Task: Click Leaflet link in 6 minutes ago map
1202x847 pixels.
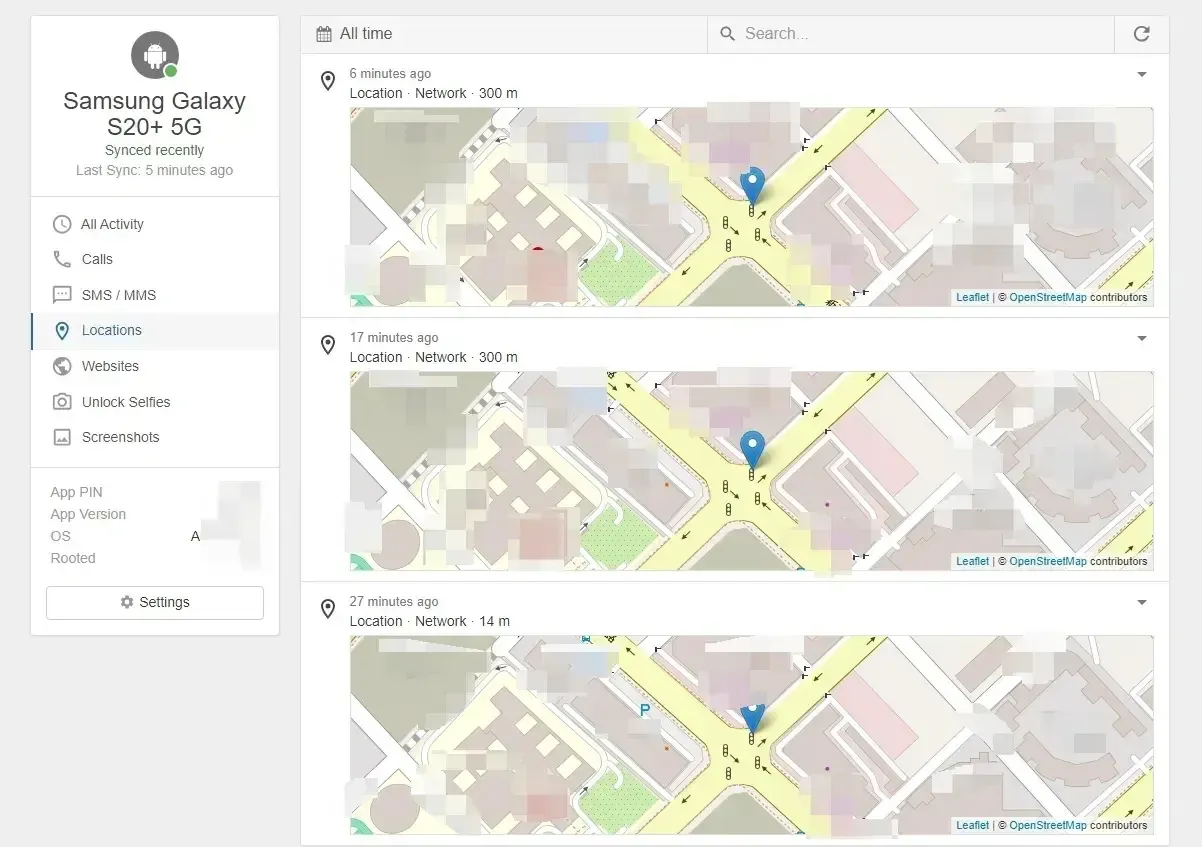Action: [972, 297]
